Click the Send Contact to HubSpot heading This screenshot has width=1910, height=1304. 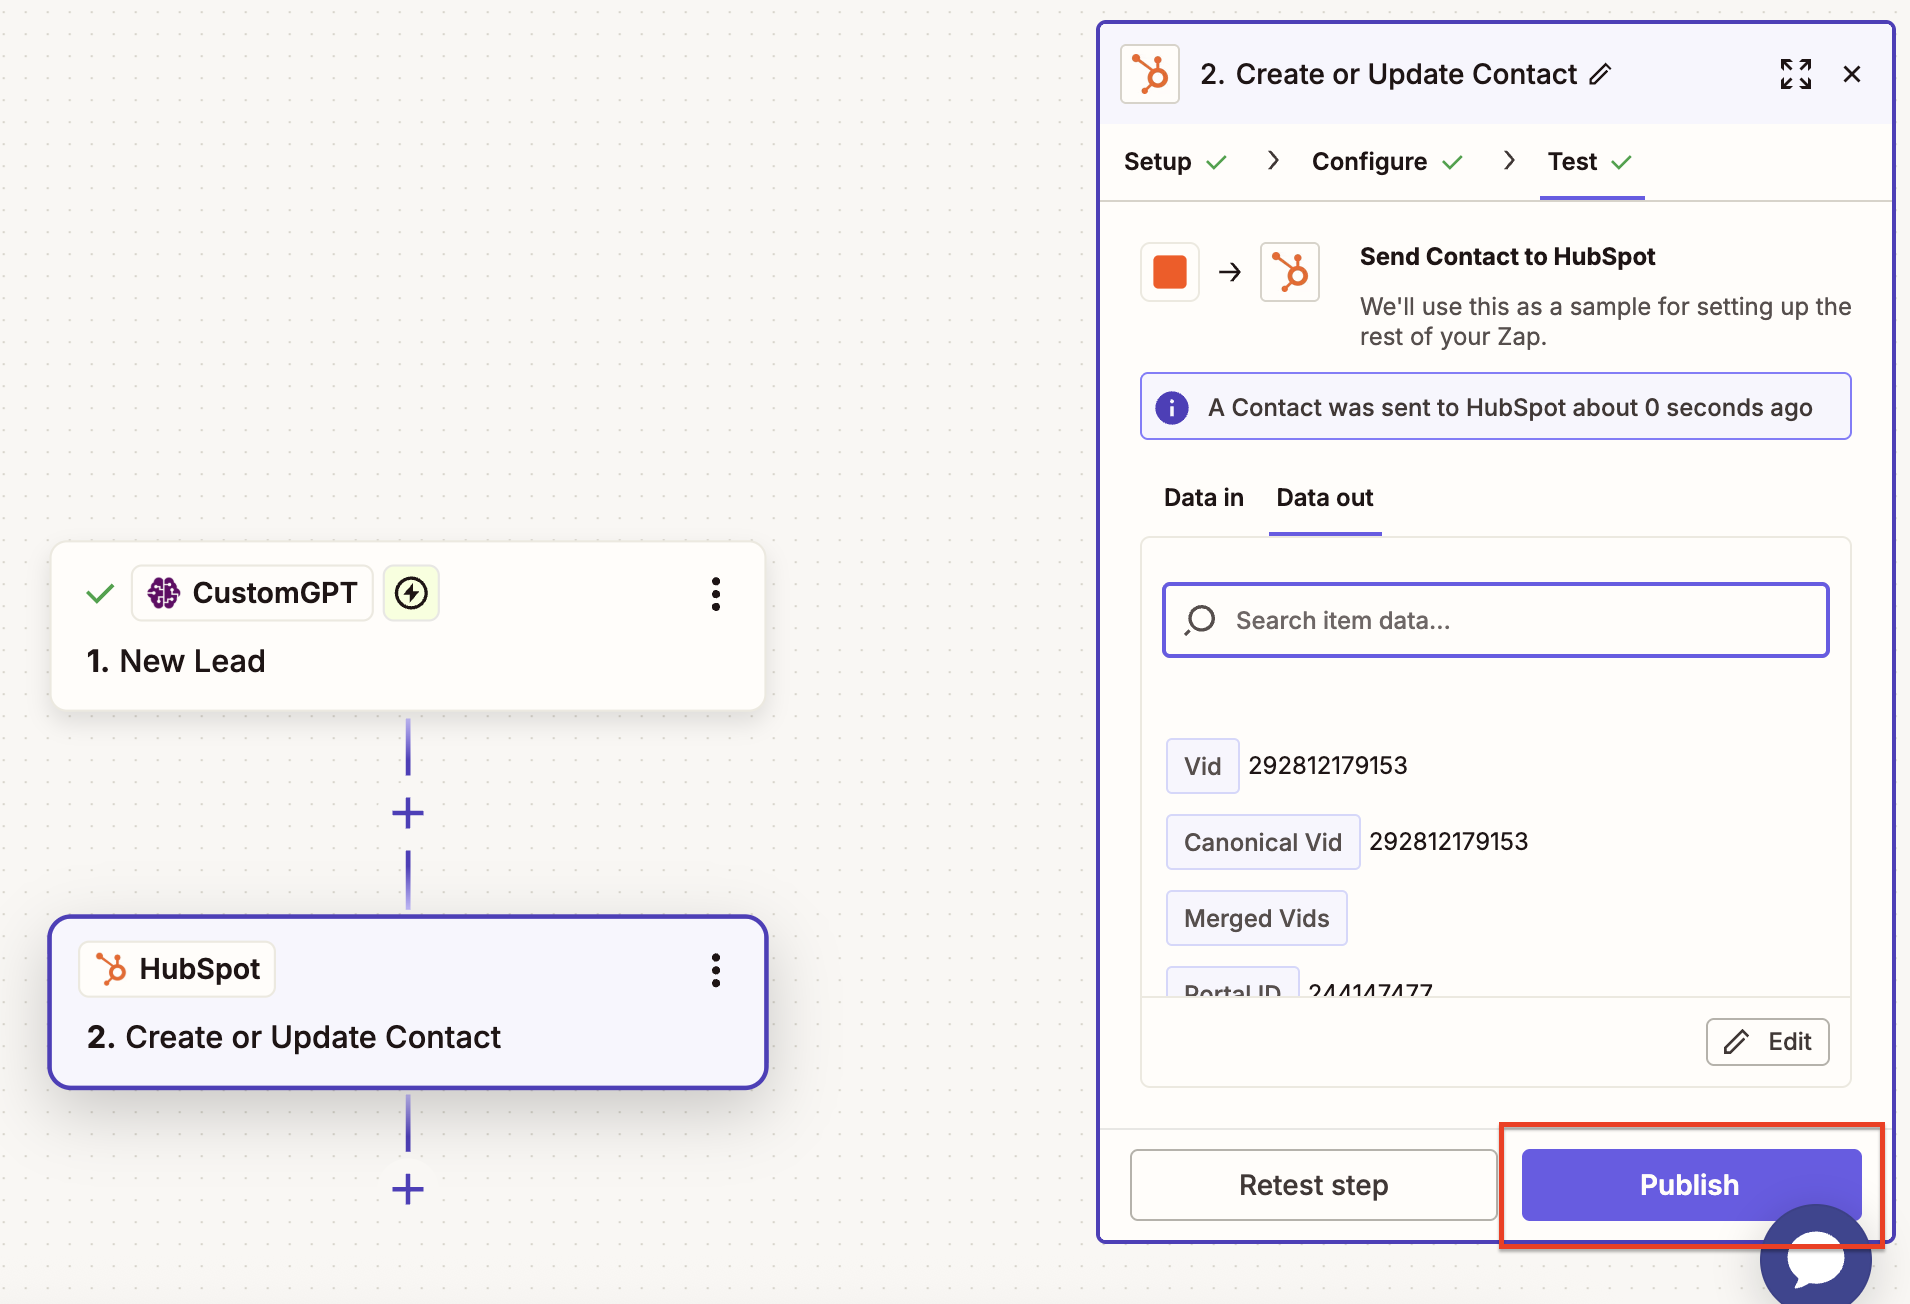1507,257
